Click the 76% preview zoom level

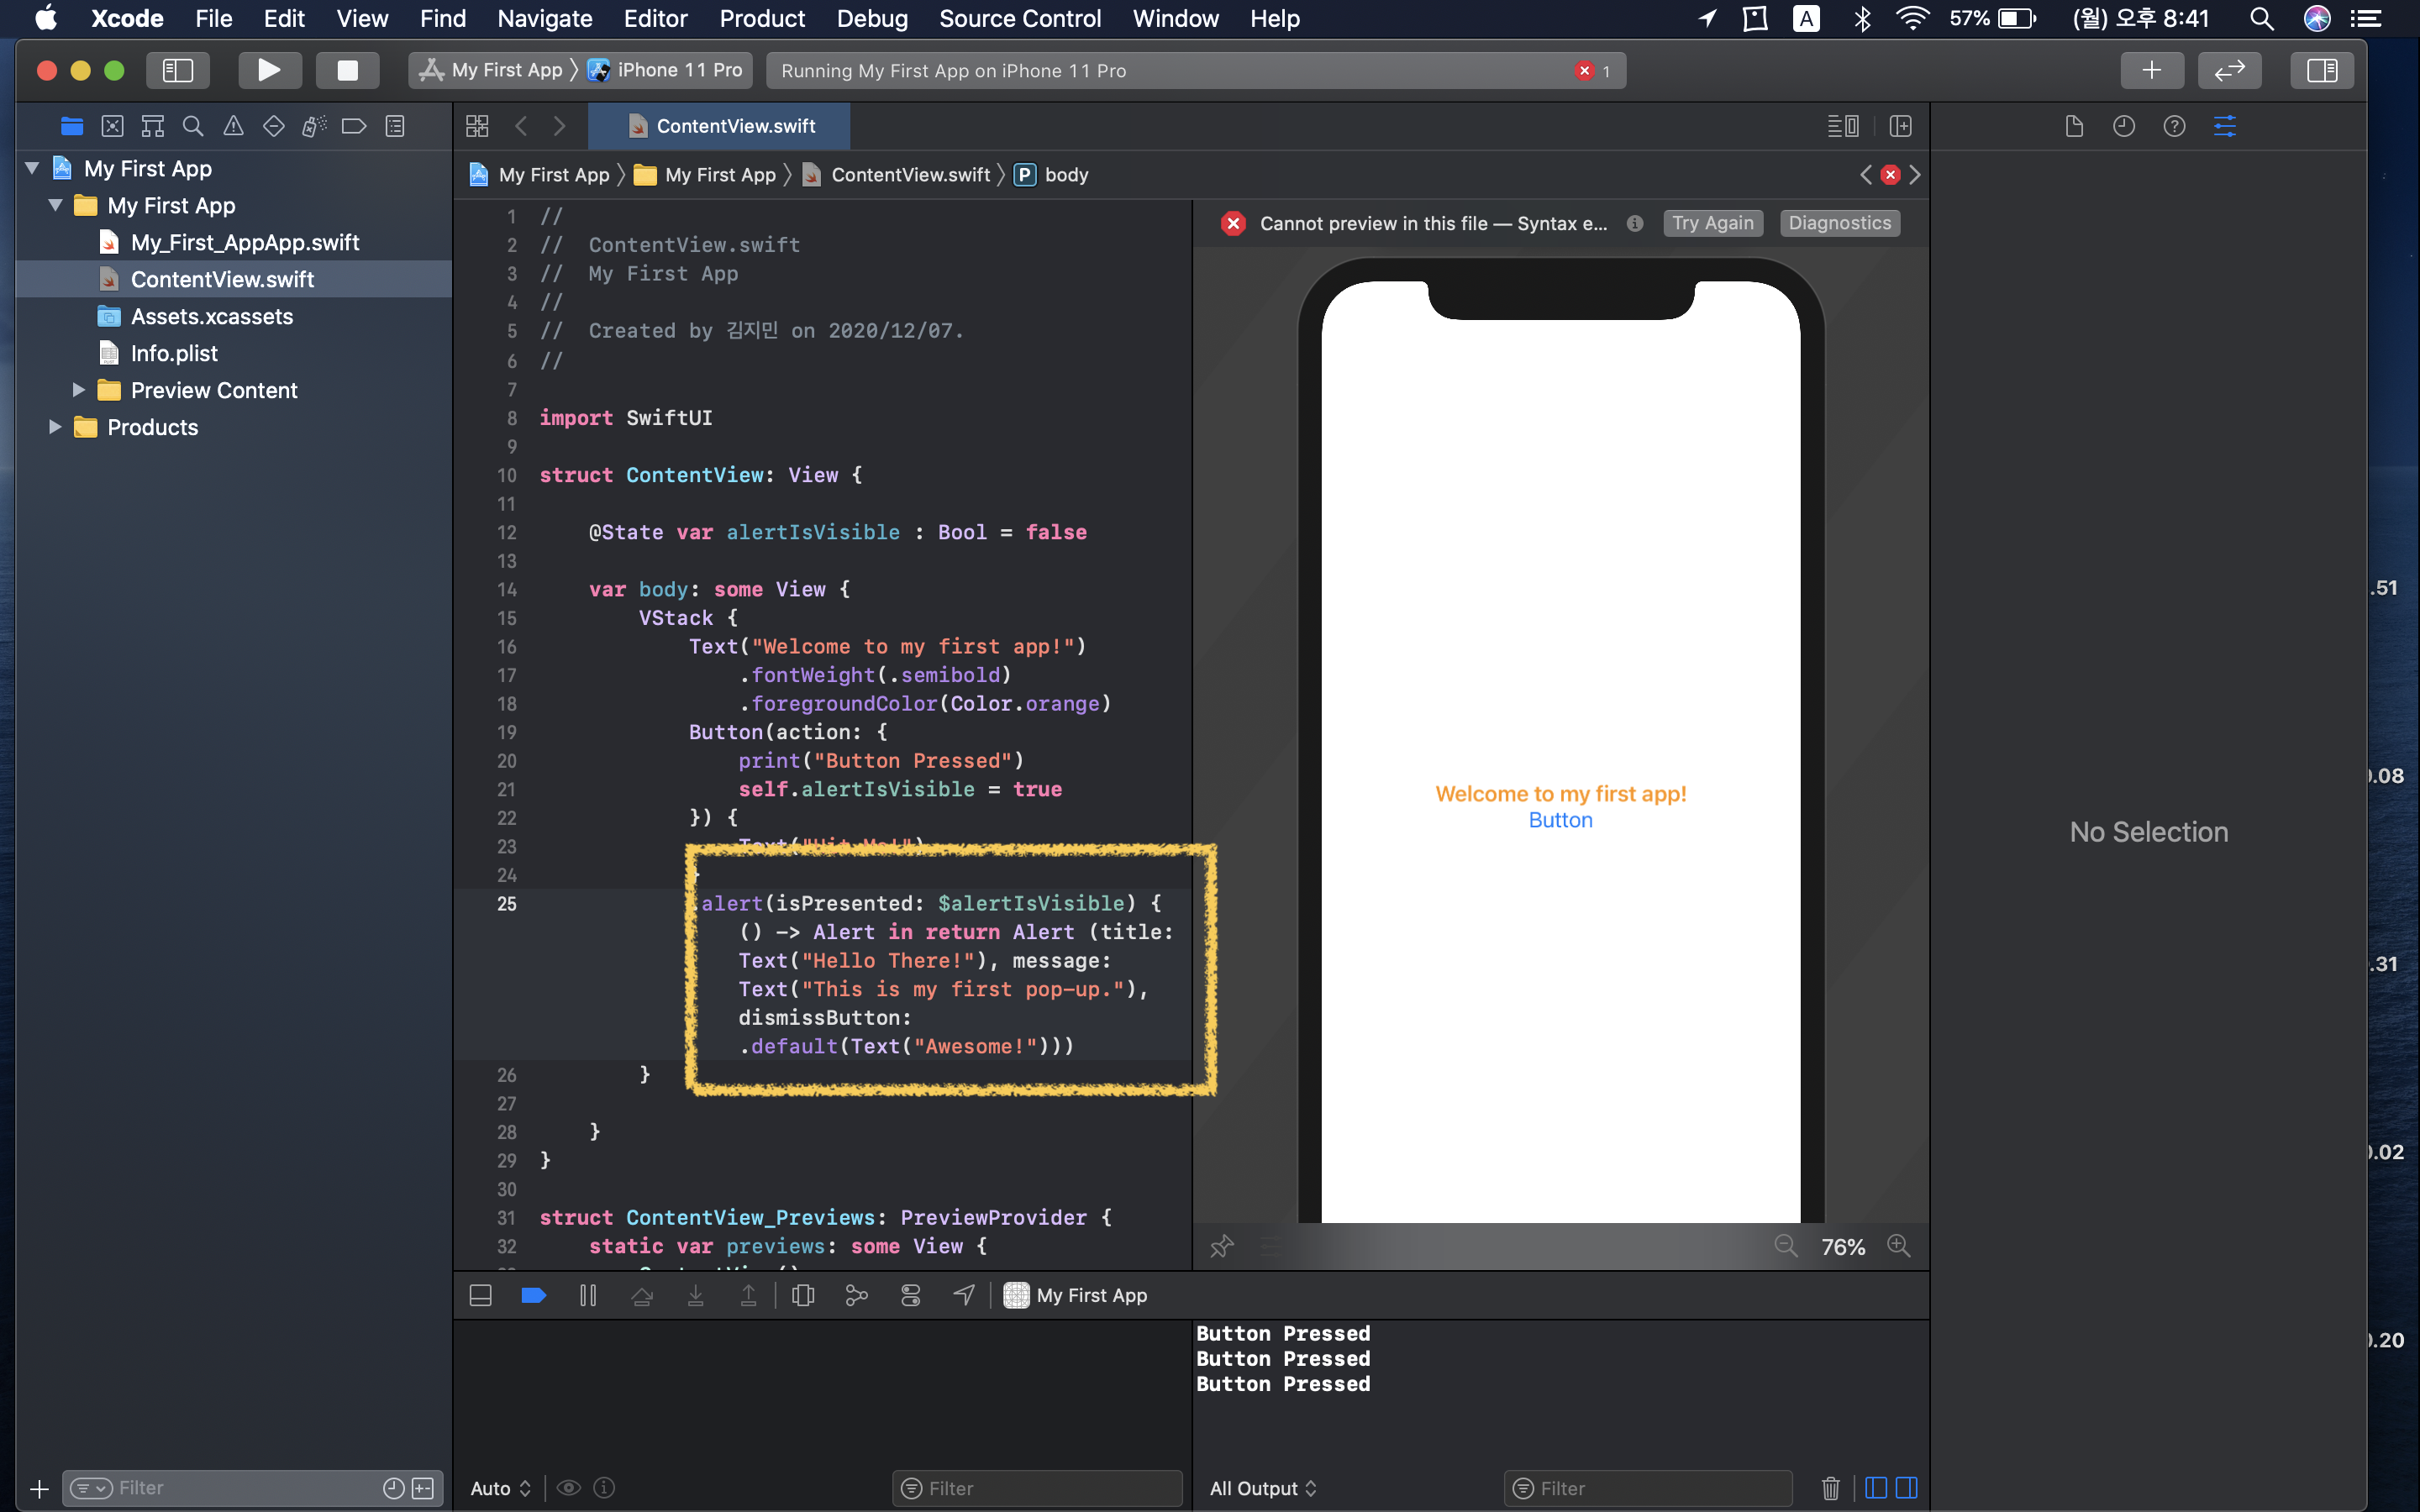click(x=1842, y=1247)
